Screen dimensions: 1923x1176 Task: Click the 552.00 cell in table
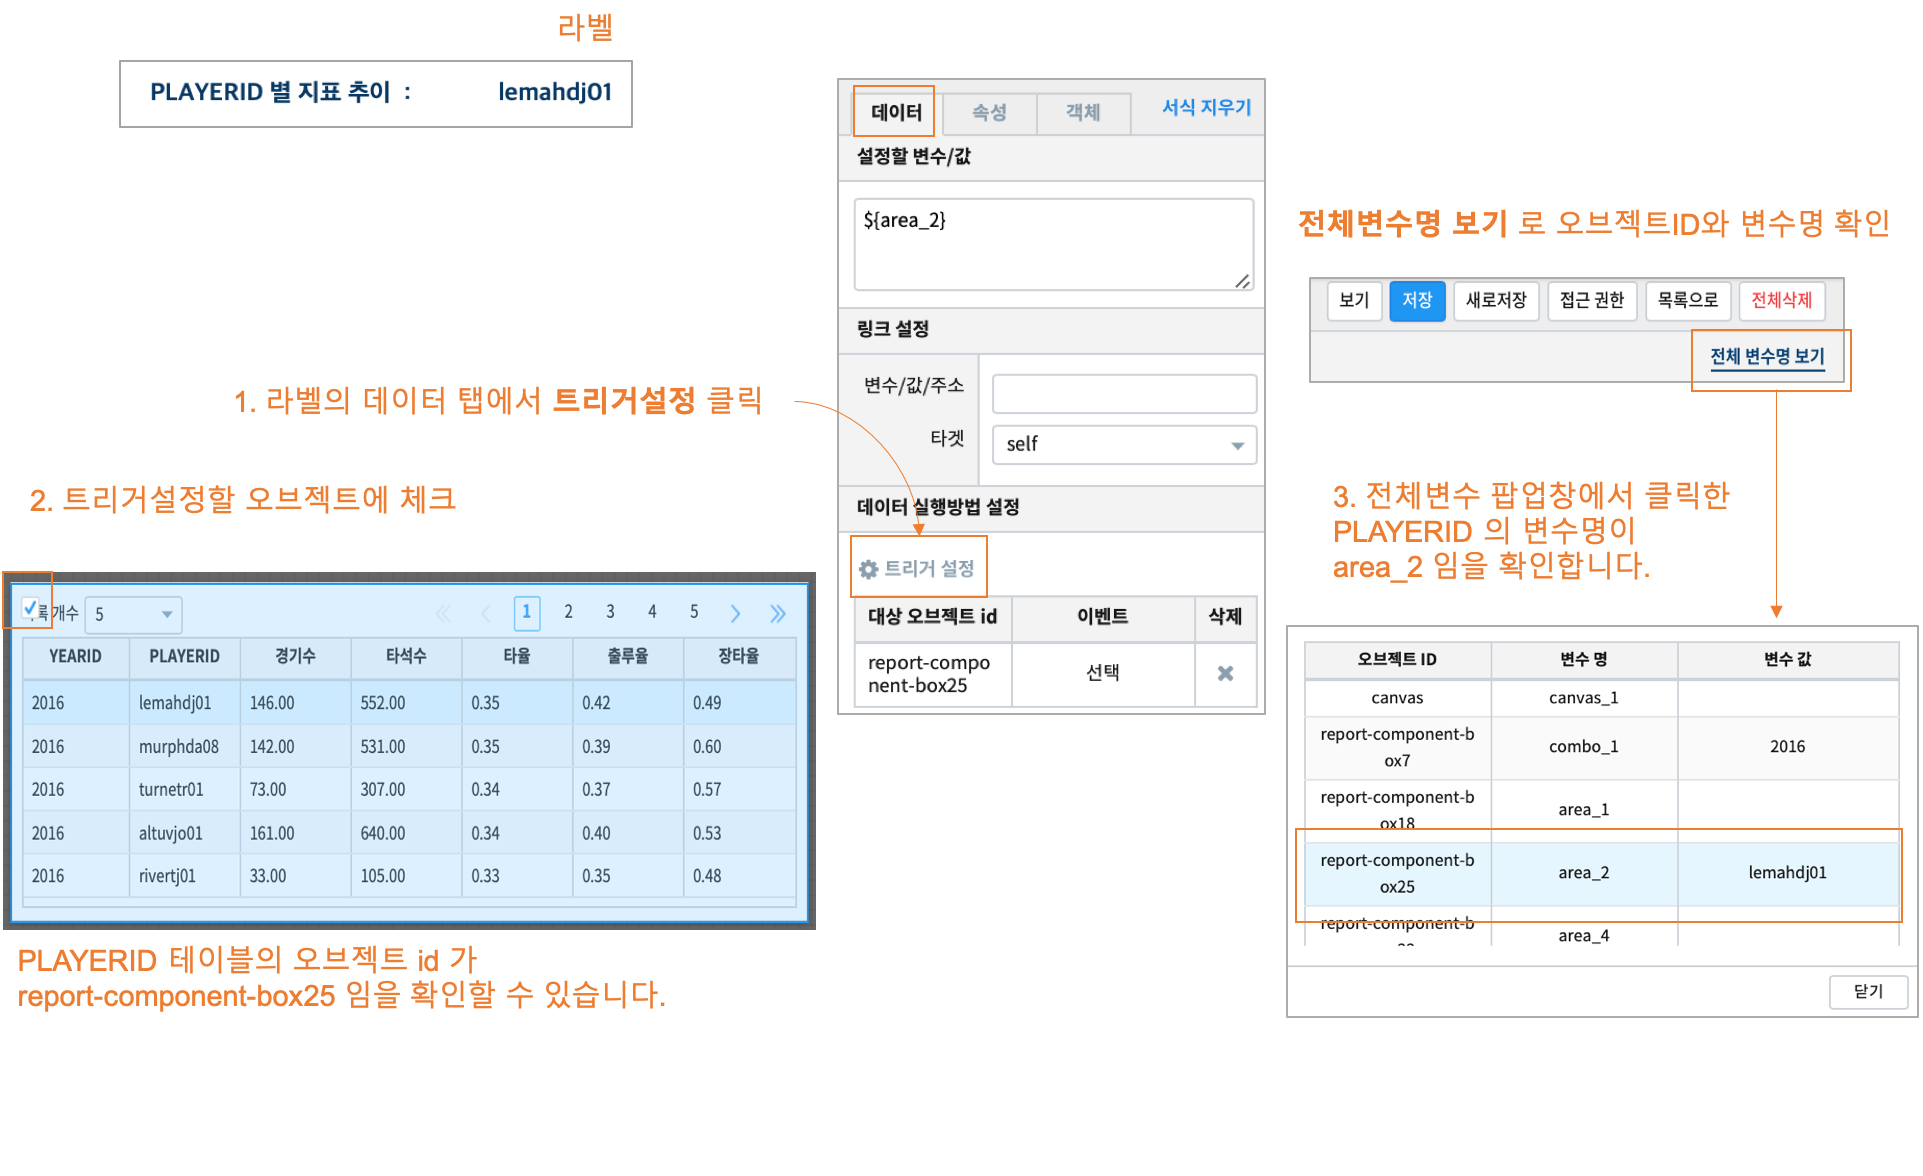coord(406,703)
